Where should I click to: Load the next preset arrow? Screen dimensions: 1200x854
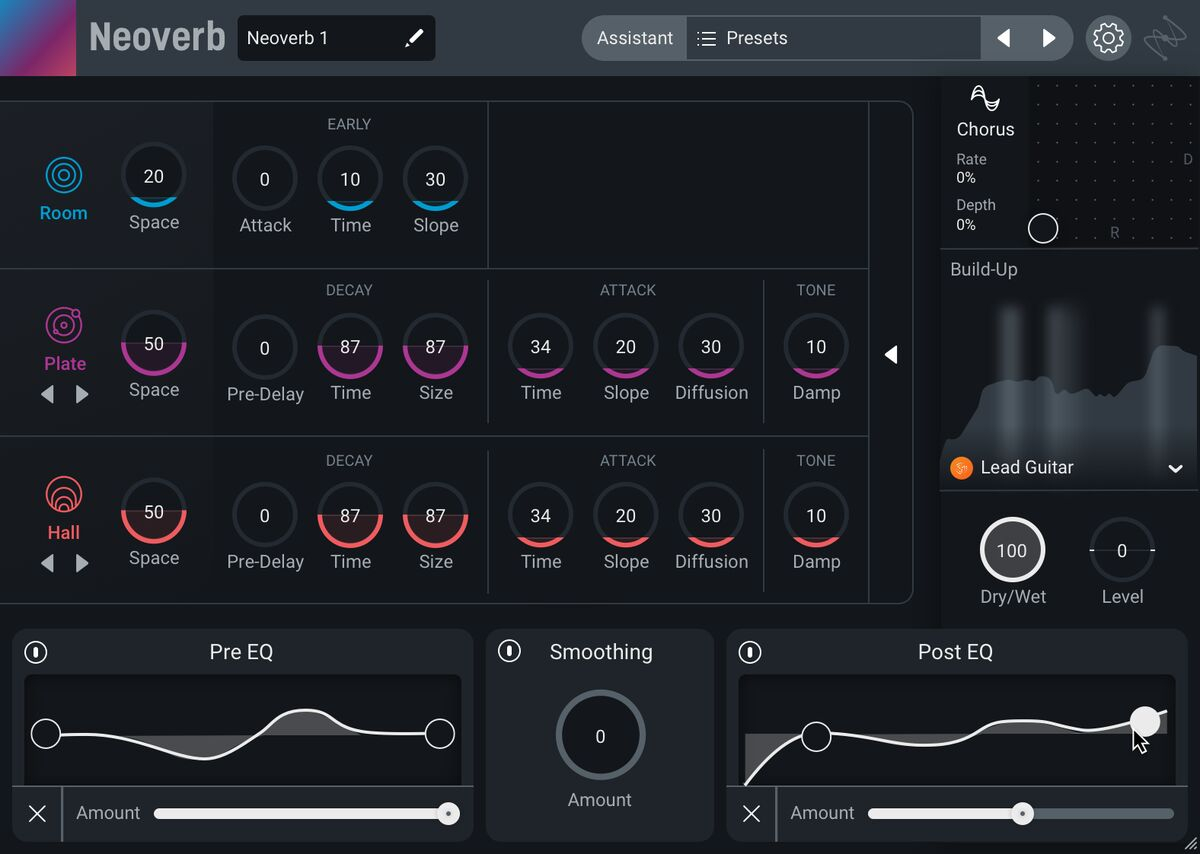pos(1048,38)
